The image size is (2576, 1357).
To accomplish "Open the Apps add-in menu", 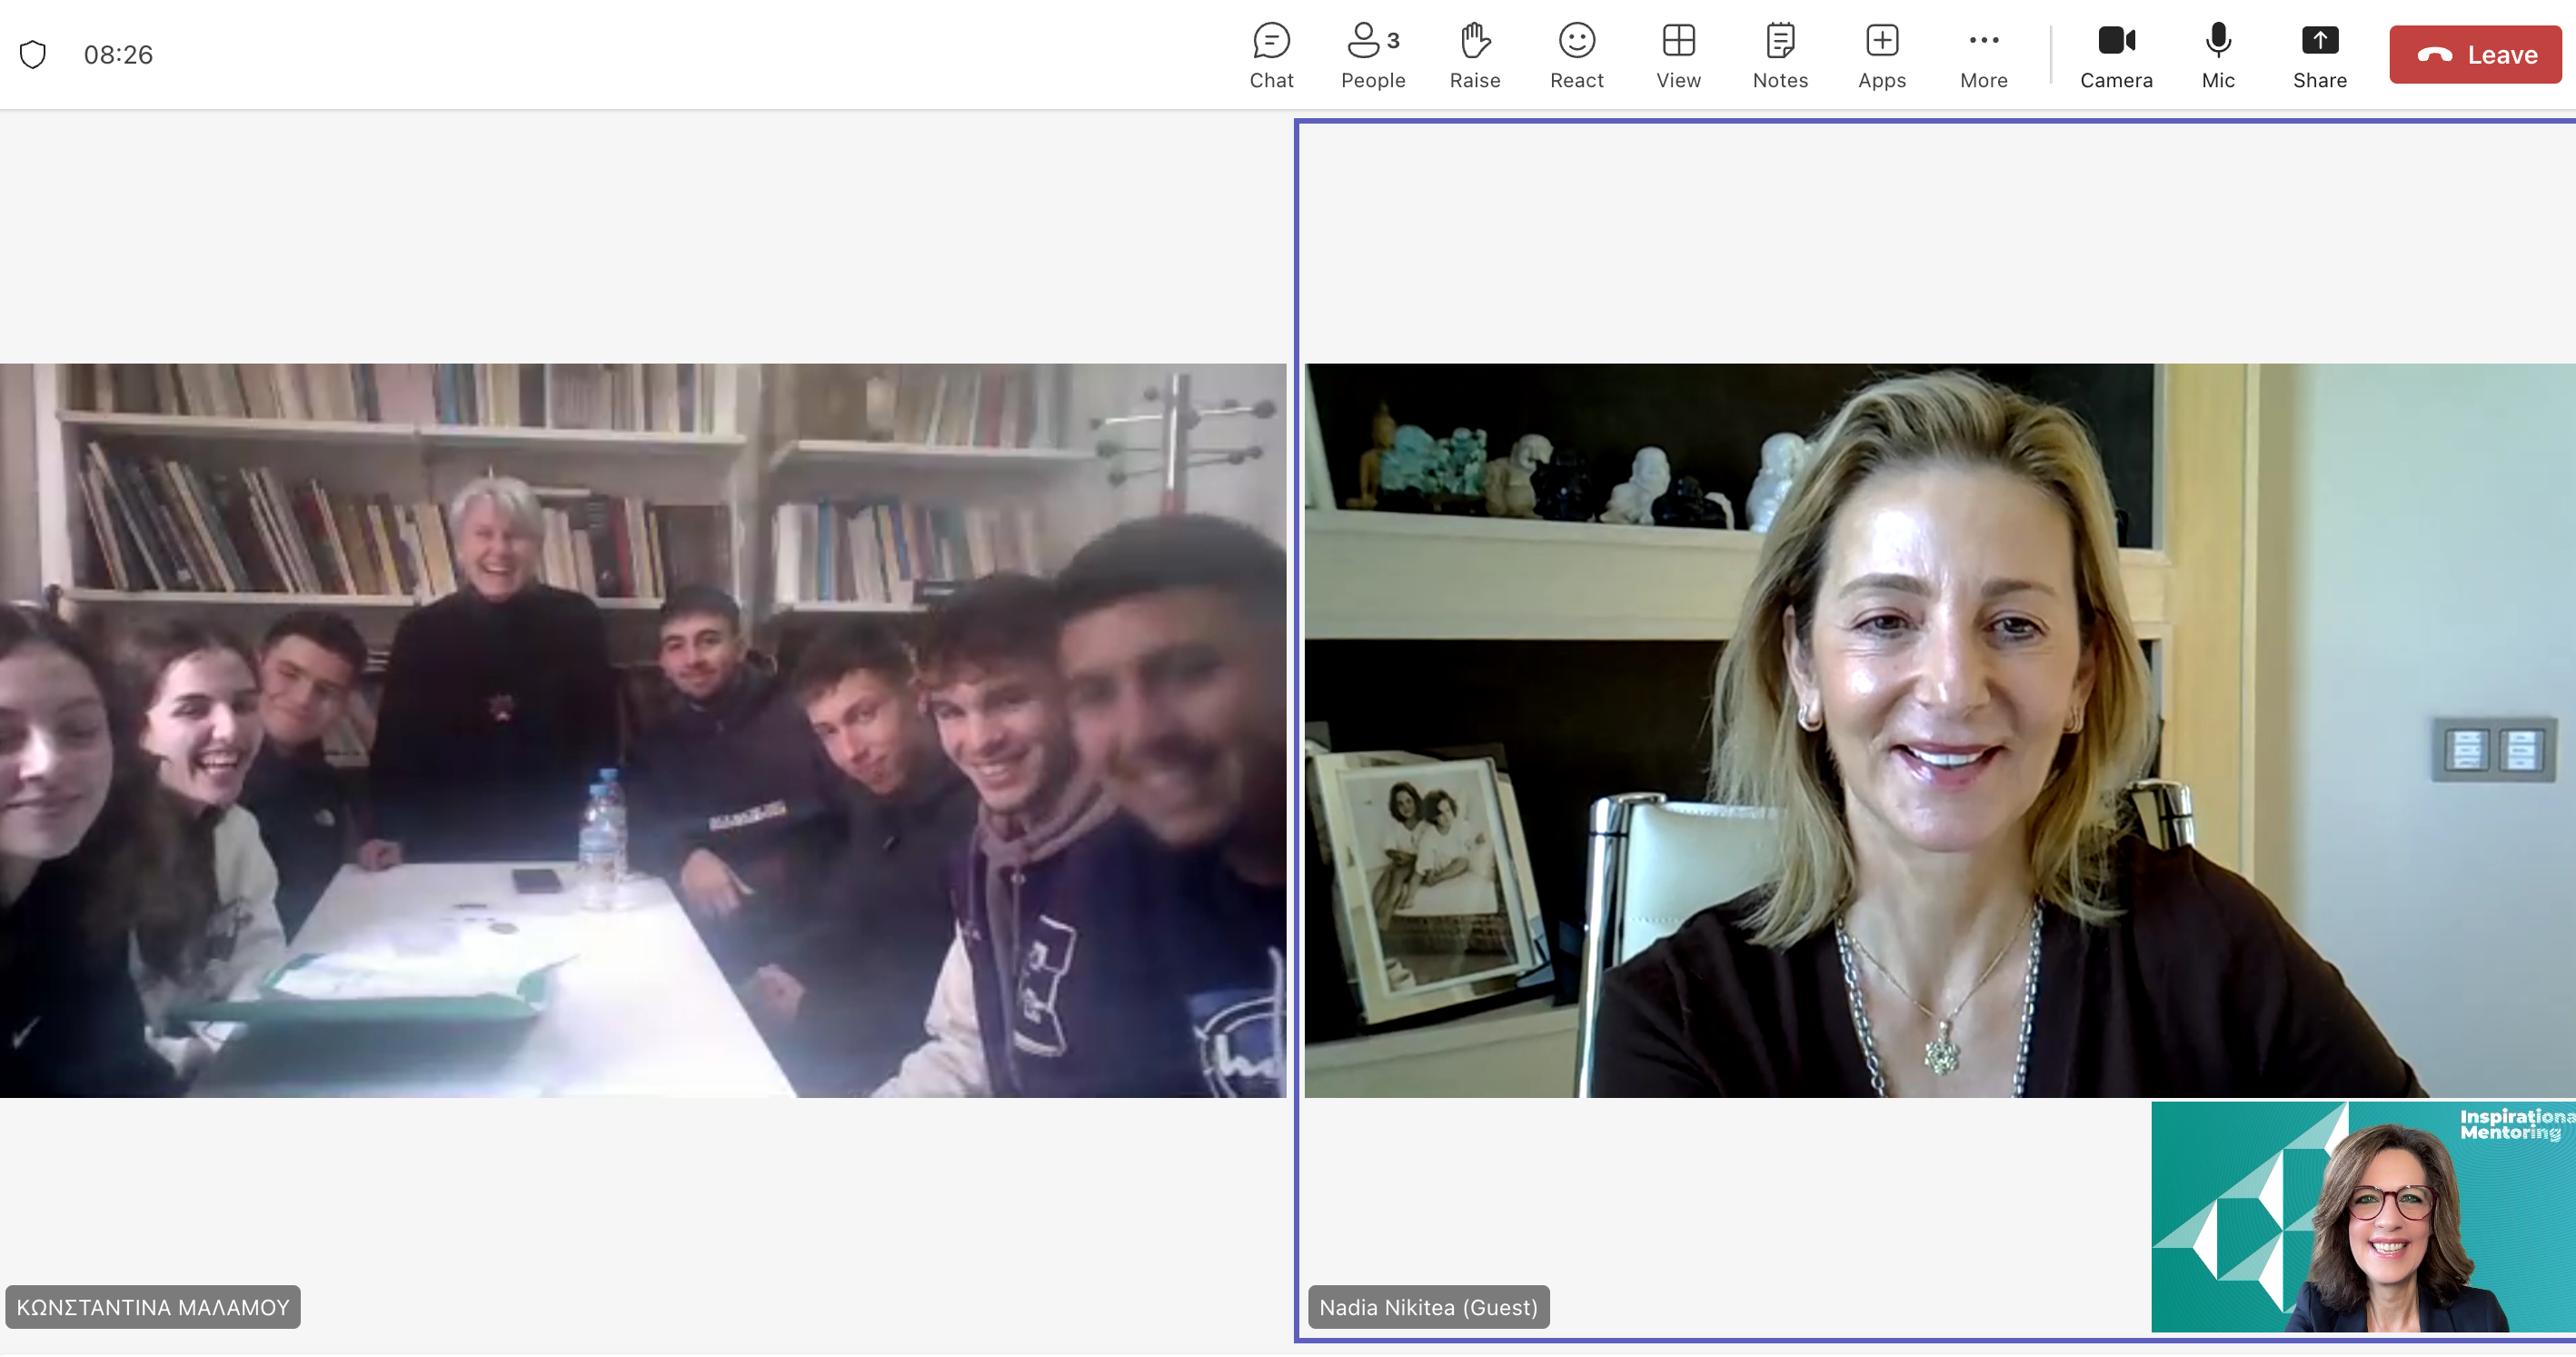I will click(x=1881, y=56).
